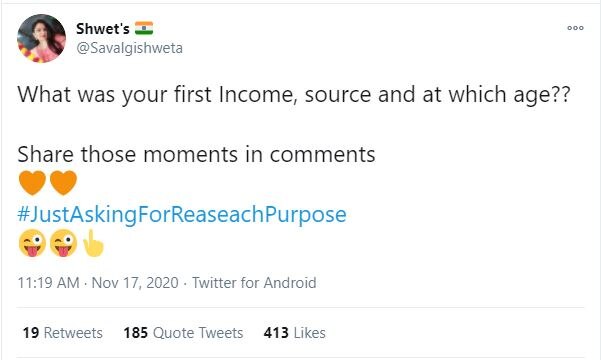Open the three-dot more options menu

[x=575, y=28]
